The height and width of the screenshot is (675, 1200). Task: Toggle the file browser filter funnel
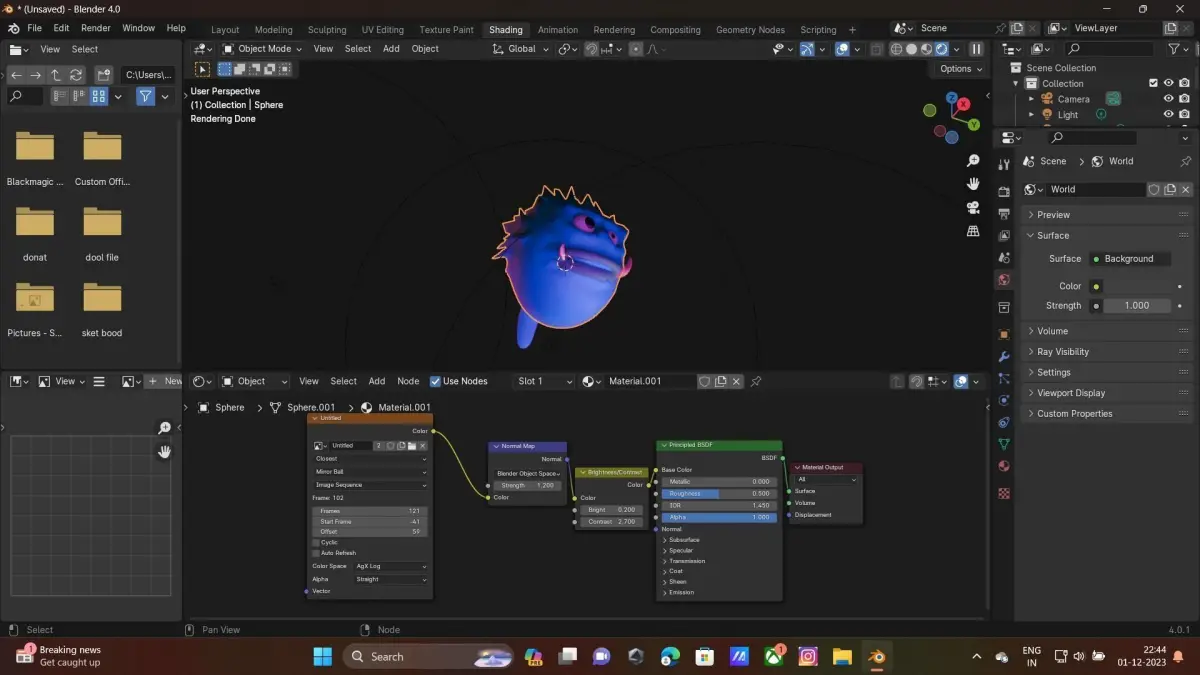[146, 97]
